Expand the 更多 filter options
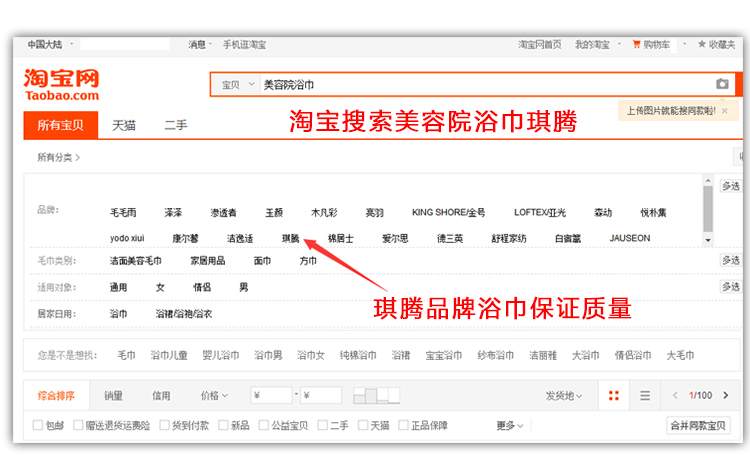This screenshot has height=456, width=750. tap(510, 425)
